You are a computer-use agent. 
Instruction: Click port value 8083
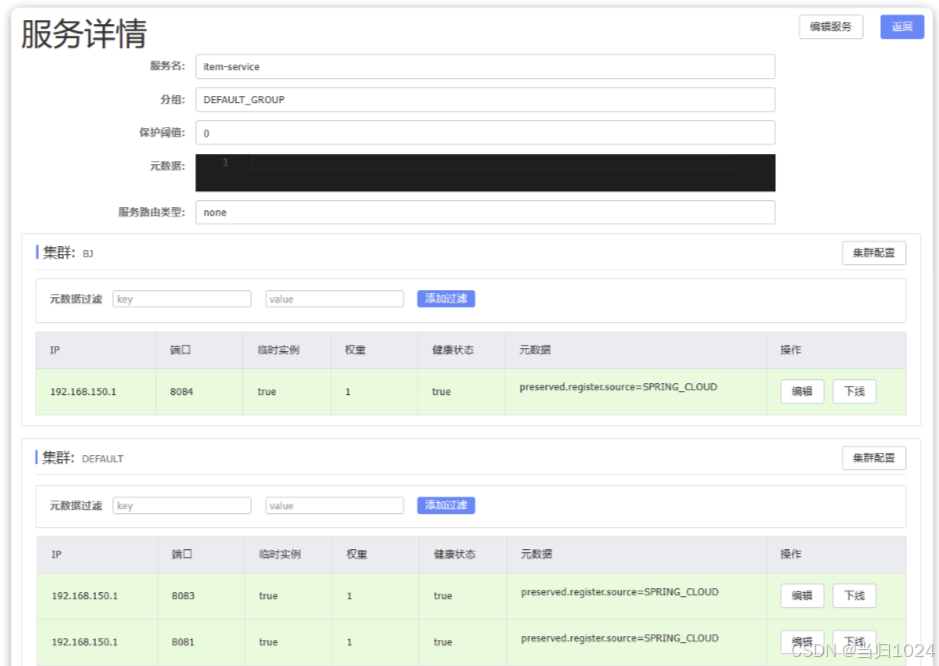coord(183,596)
